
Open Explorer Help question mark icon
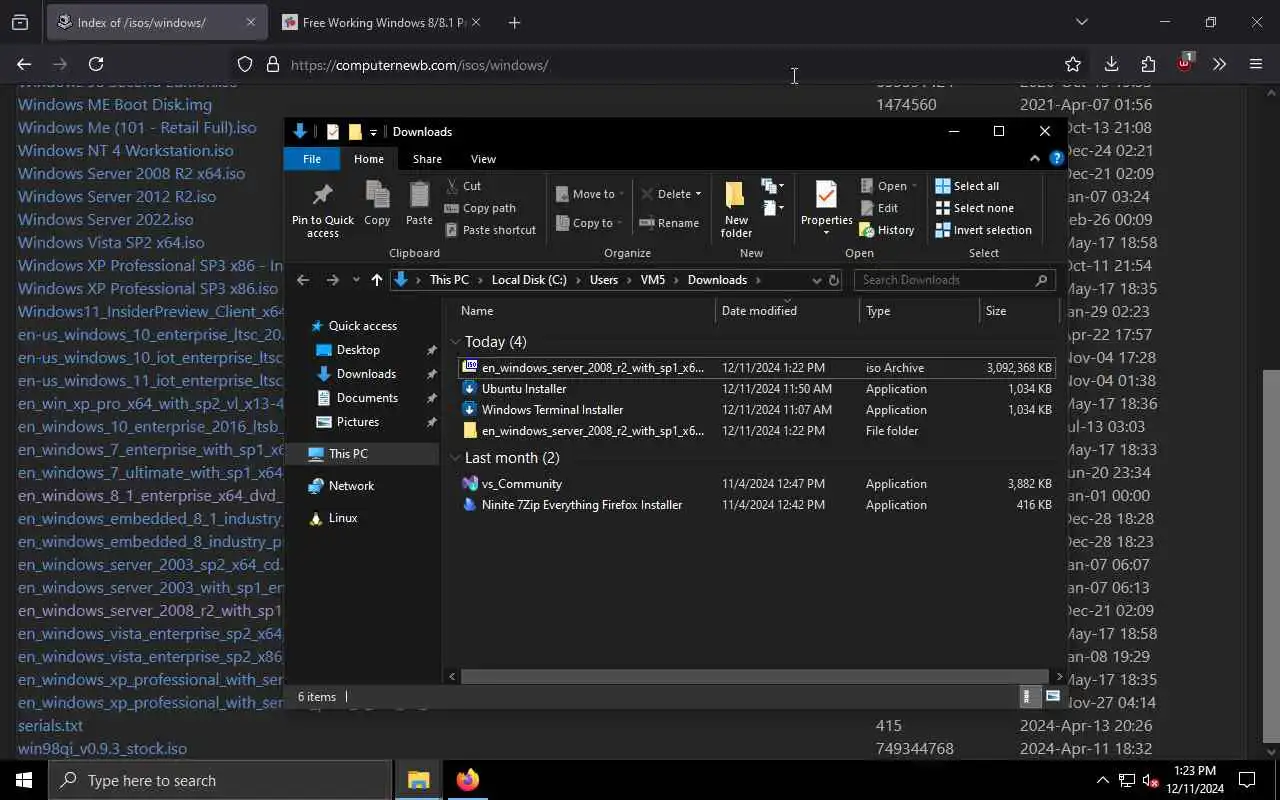tap(1056, 159)
